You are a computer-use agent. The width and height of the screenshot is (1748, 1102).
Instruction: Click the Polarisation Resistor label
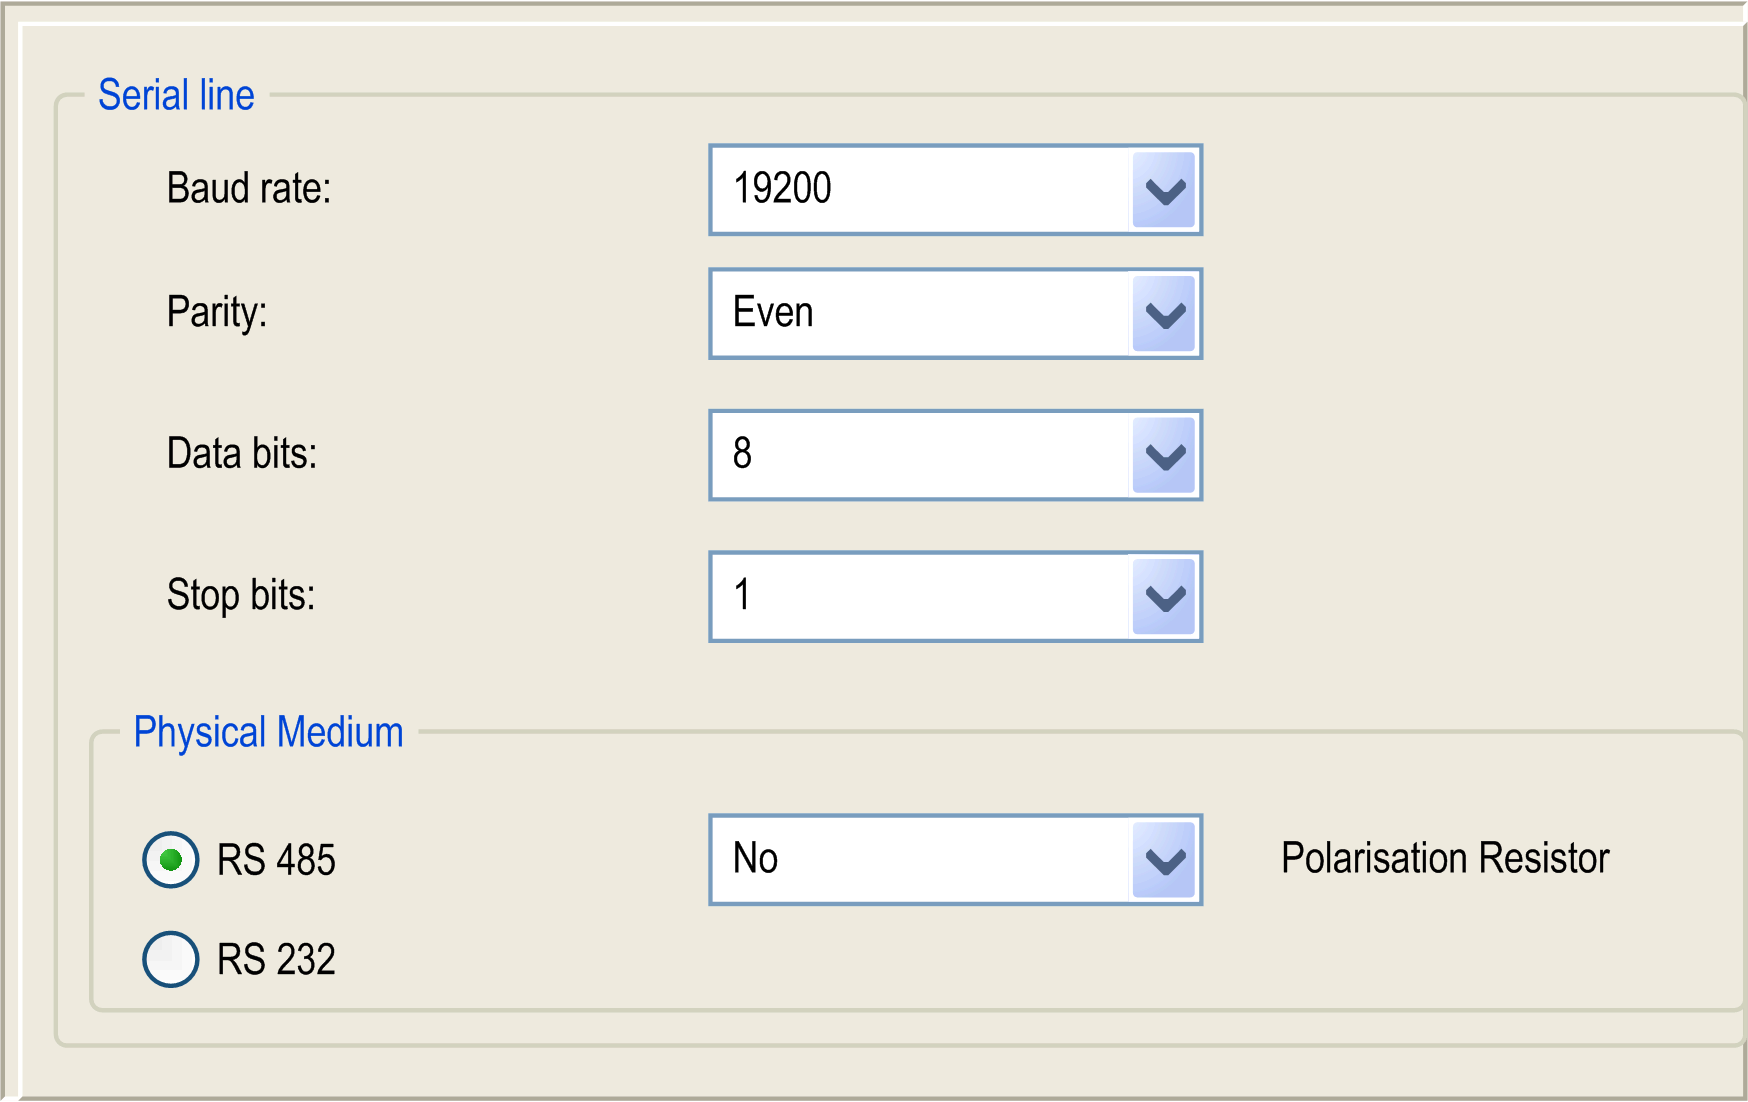(x=1445, y=859)
